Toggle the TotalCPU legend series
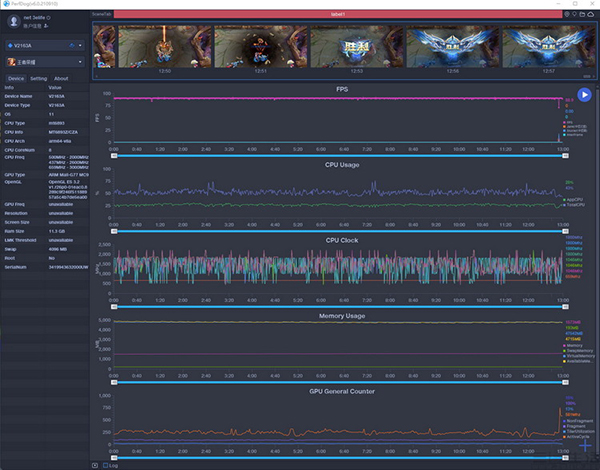This screenshot has width=600, height=470. click(x=573, y=205)
